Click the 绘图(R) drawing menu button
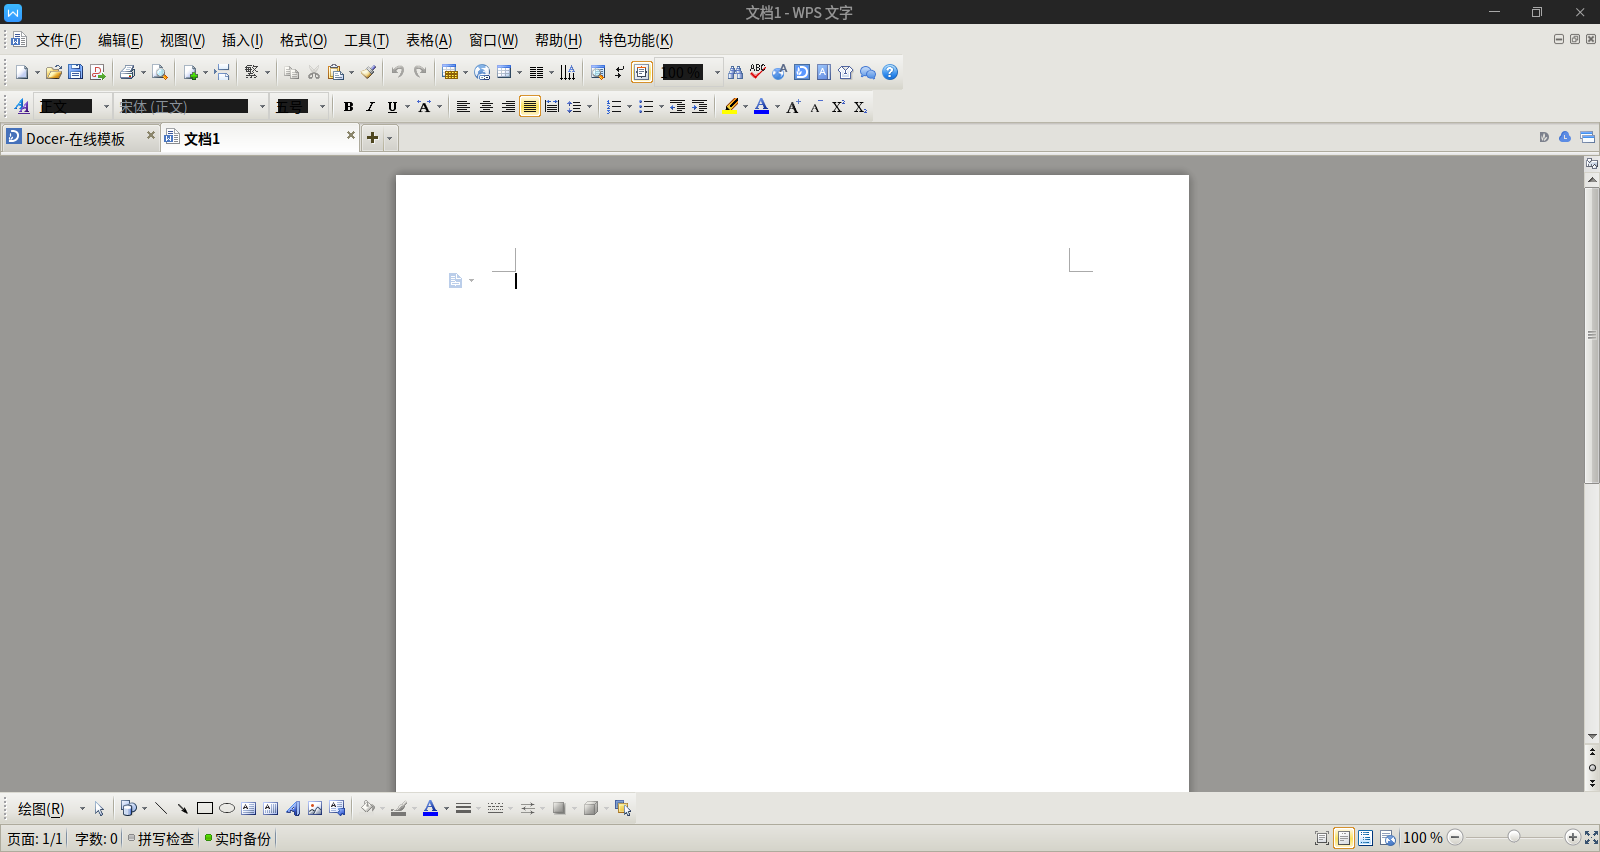The width and height of the screenshot is (1600, 852). pyautogui.click(x=41, y=808)
